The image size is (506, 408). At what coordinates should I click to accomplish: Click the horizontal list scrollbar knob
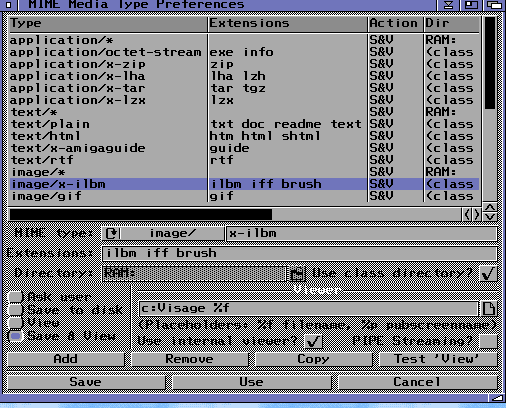tap(141, 215)
